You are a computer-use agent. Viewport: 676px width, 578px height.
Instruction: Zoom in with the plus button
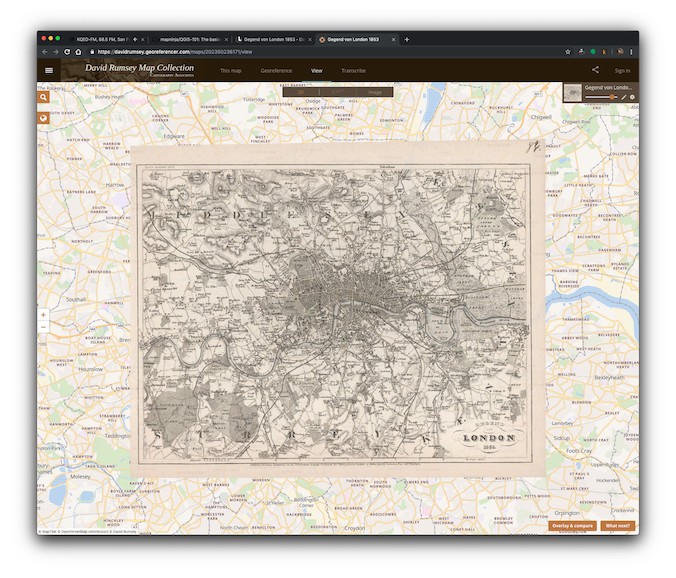tap(43, 315)
